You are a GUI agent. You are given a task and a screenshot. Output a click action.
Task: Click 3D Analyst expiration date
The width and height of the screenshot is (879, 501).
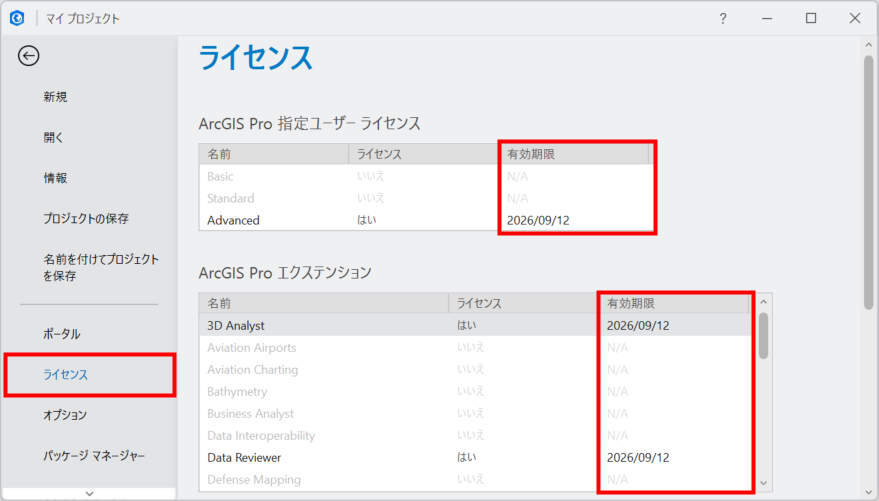638,326
